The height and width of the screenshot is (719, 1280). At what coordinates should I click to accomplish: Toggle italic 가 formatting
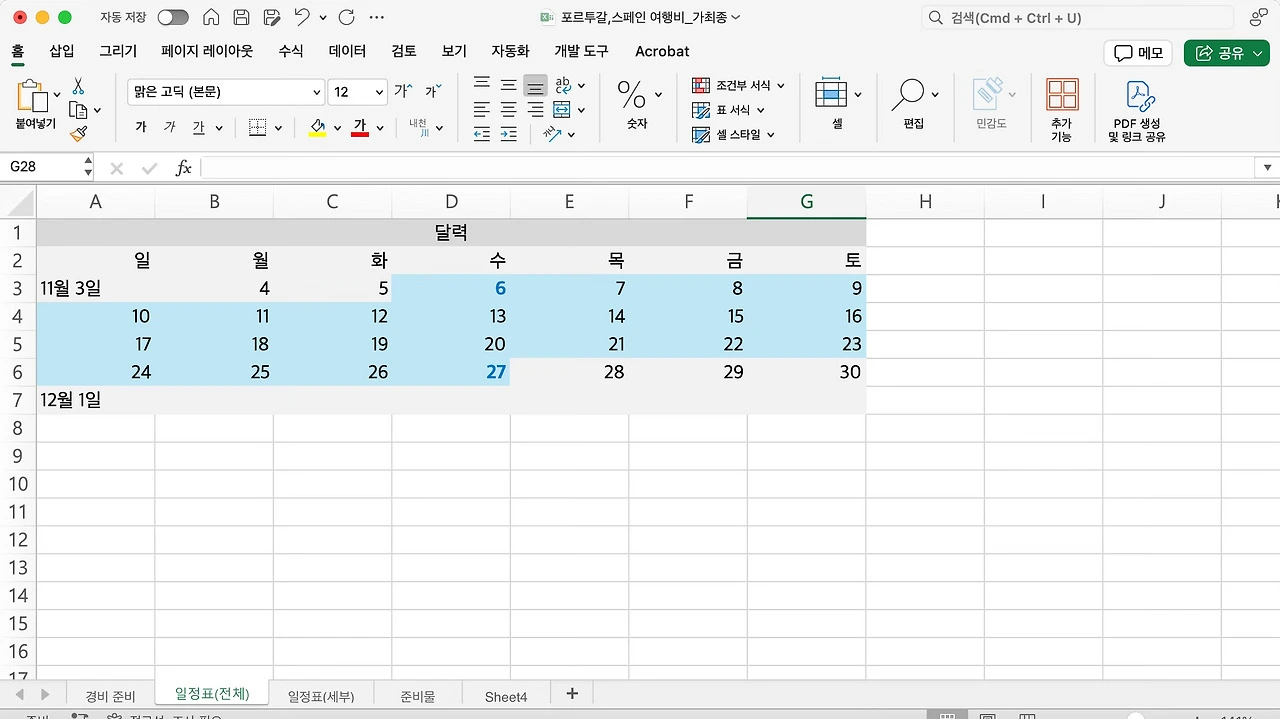[x=170, y=127]
